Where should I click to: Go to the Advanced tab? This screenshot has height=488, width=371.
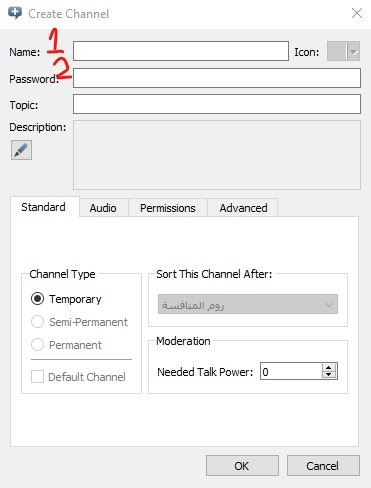tap(243, 208)
